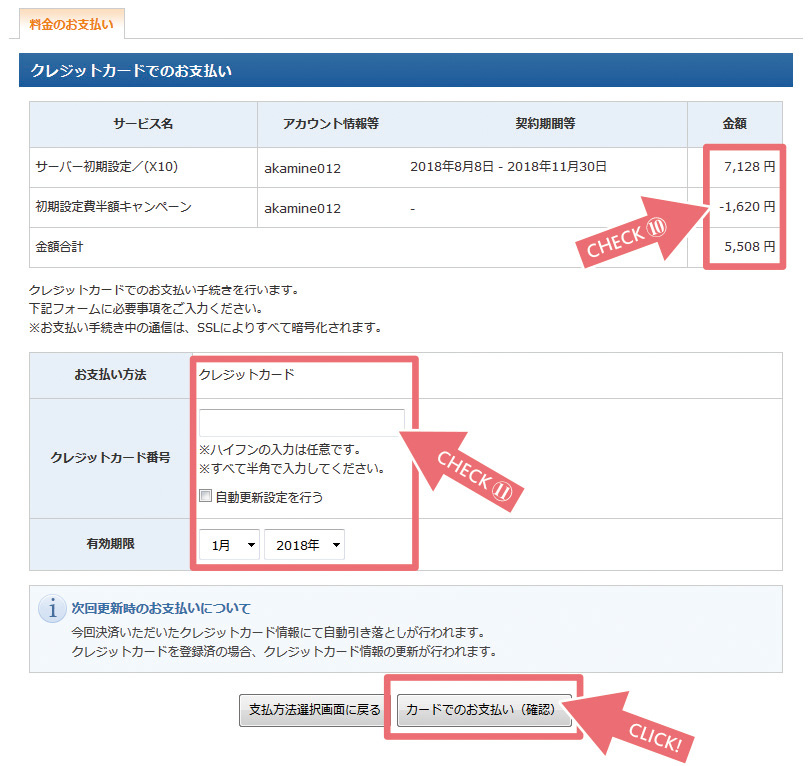Open the 料金のお支払い tab

click(x=72, y=24)
